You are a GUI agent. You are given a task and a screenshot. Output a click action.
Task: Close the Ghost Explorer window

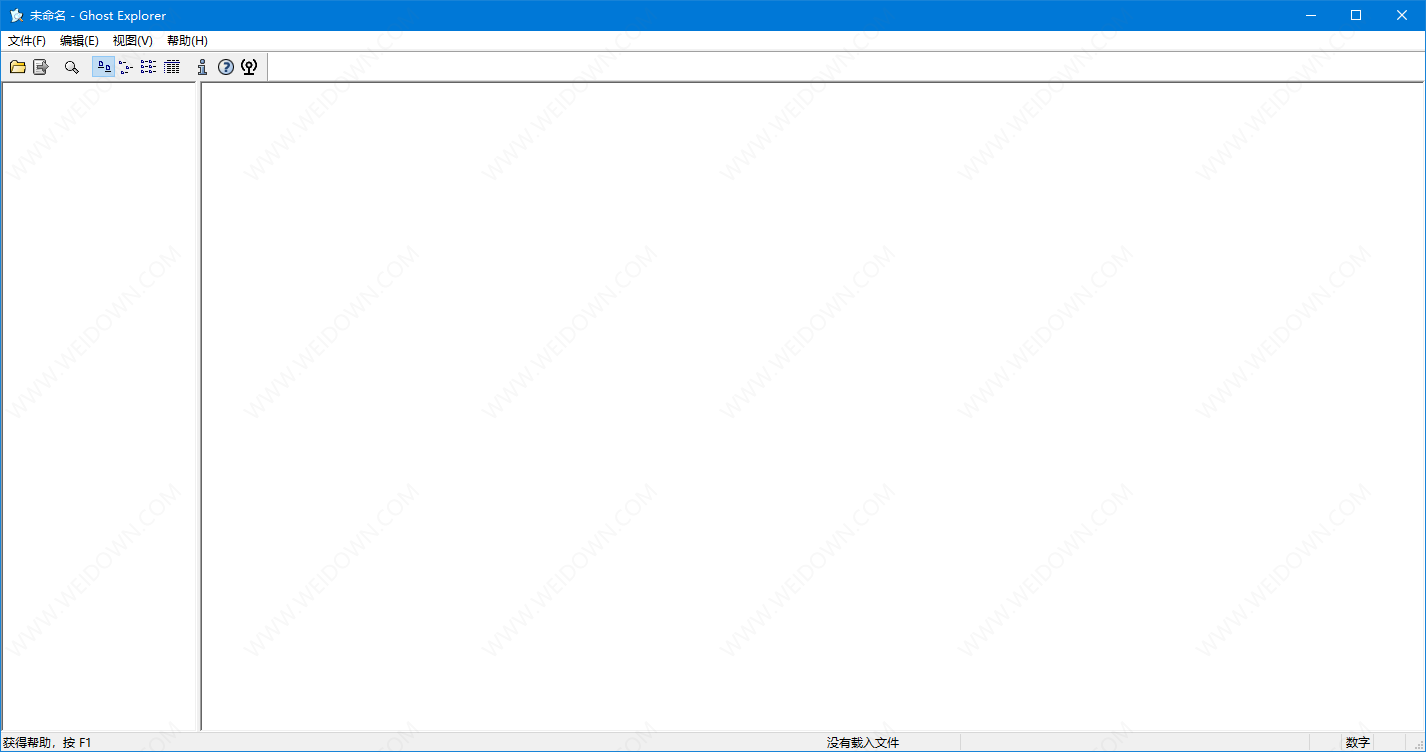[1402, 15]
